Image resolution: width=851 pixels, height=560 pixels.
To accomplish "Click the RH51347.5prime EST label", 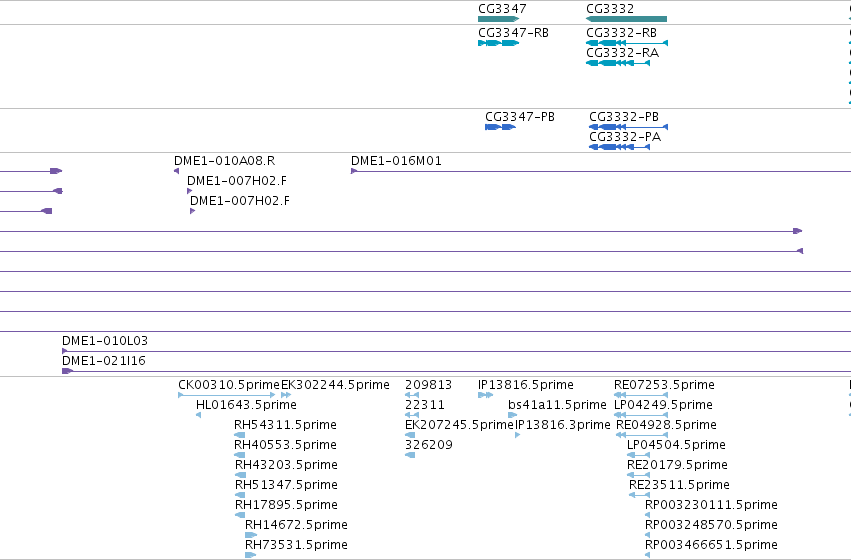I will pyautogui.click(x=286, y=485).
